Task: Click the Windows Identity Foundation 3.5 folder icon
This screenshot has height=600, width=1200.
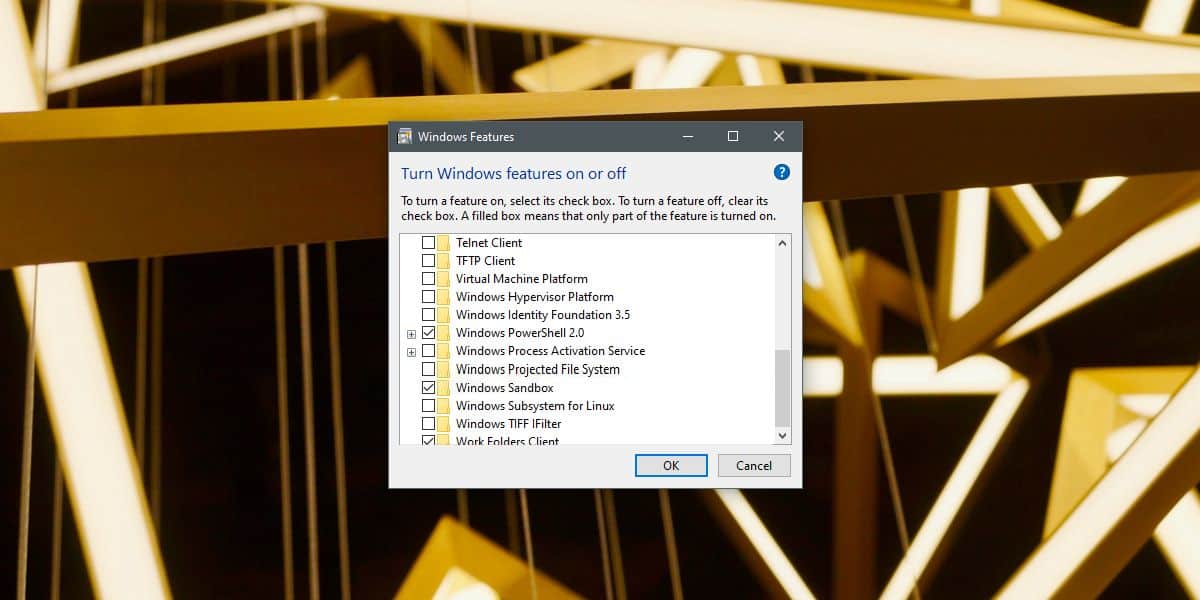Action: point(443,315)
